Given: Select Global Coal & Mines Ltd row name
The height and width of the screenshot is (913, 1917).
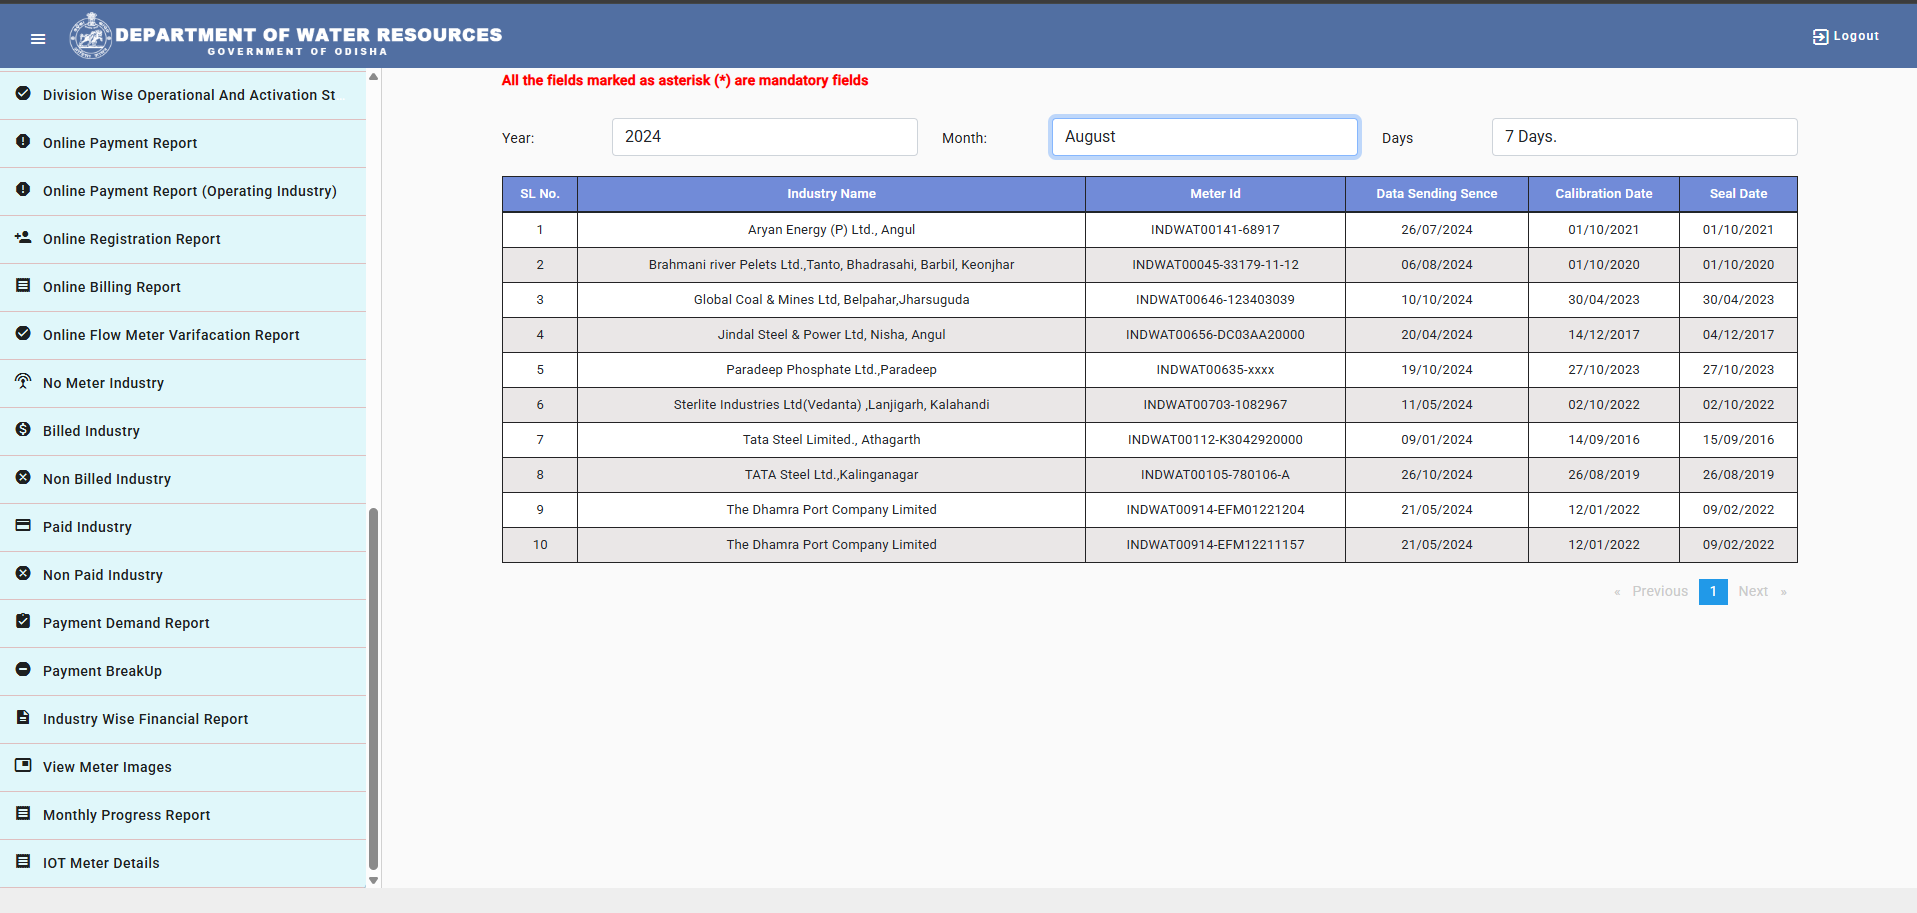Looking at the screenshot, I should click(x=831, y=300).
